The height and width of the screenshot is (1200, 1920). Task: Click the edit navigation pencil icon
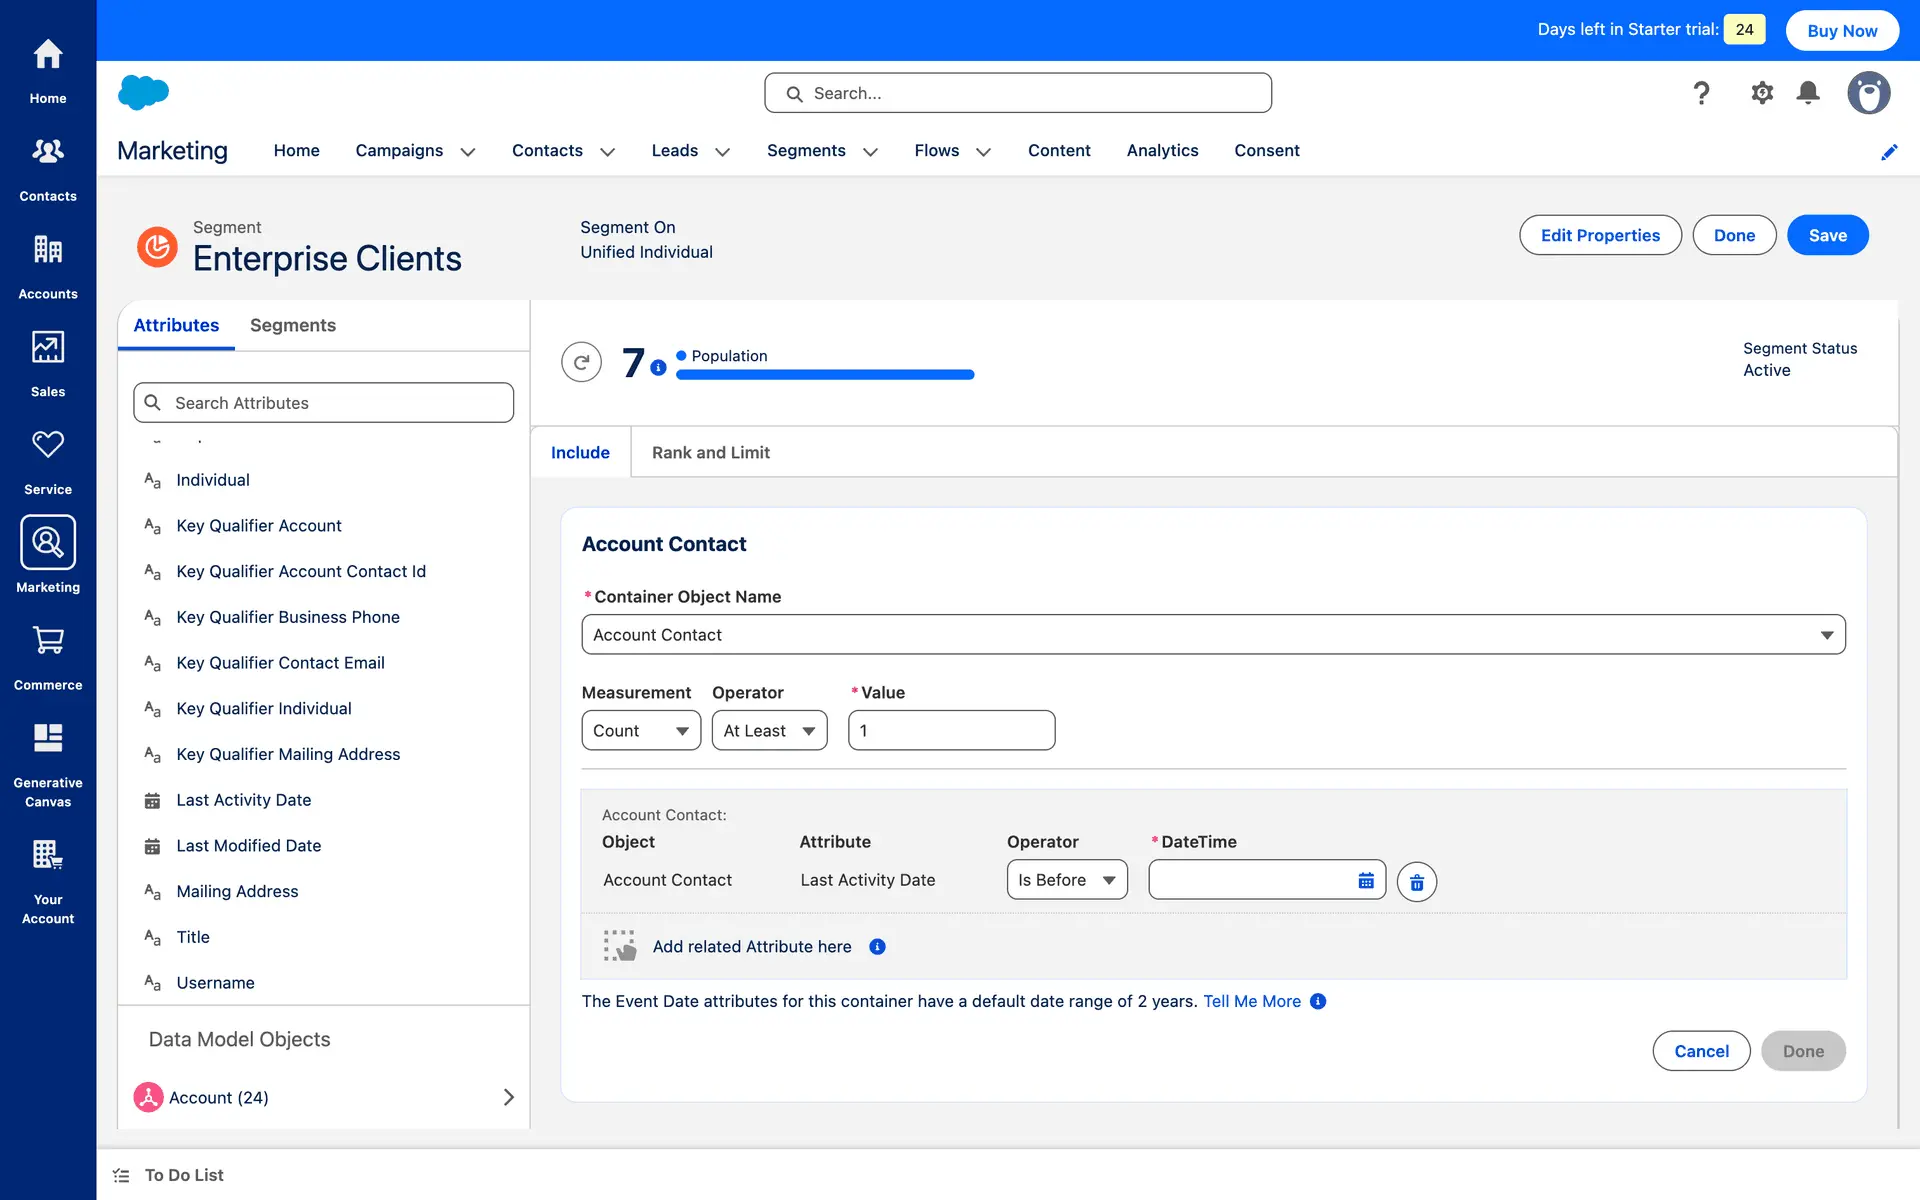1889,152
